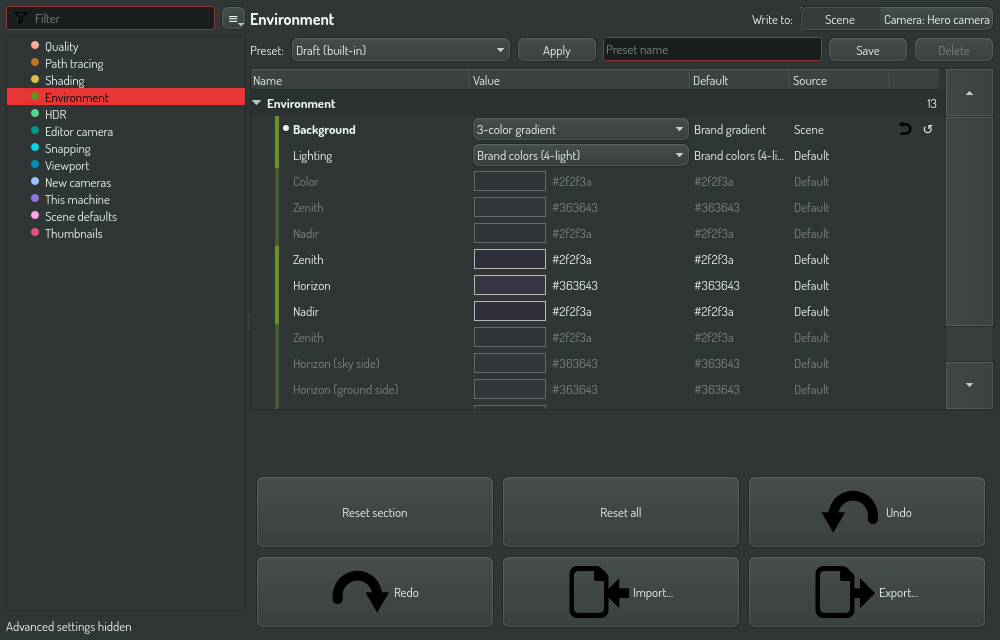Select Thumbnails in the settings list
Image resolution: width=1000 pixels, height=640 pixels.
[x=126, y=233]
